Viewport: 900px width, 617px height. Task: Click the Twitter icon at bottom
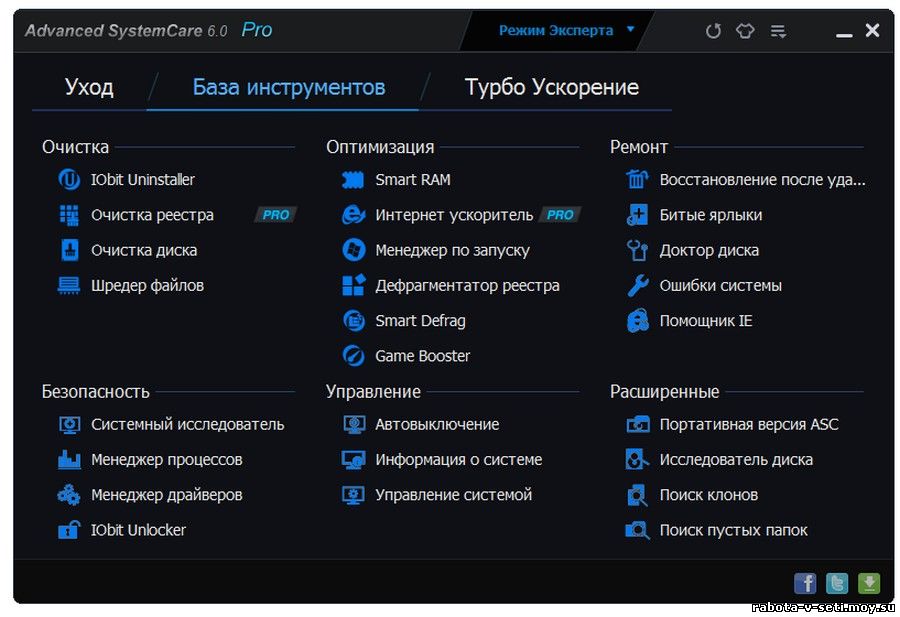coord(837,584)
